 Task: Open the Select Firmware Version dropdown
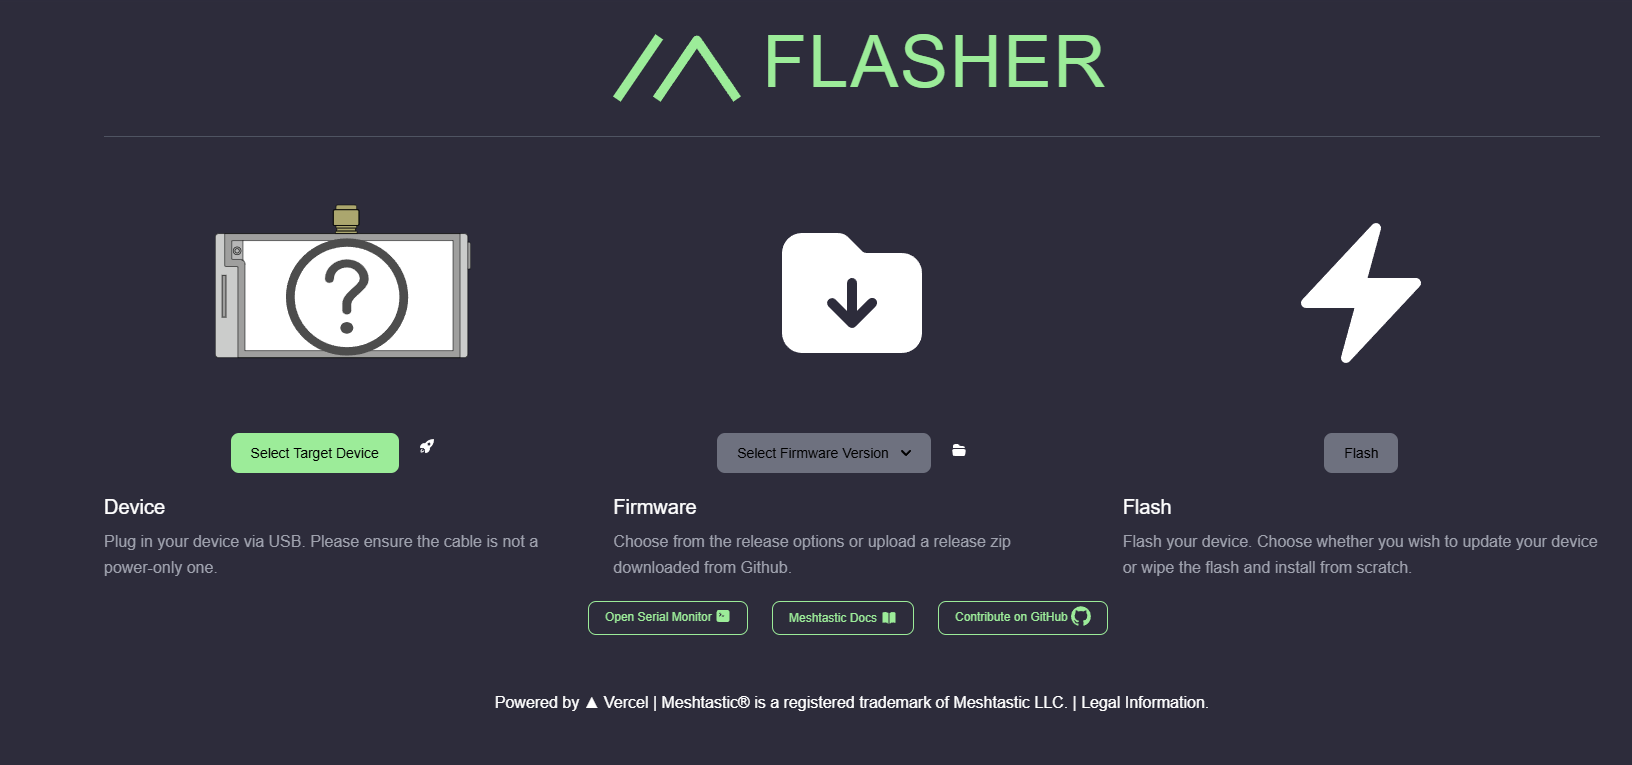pos(824,453)
